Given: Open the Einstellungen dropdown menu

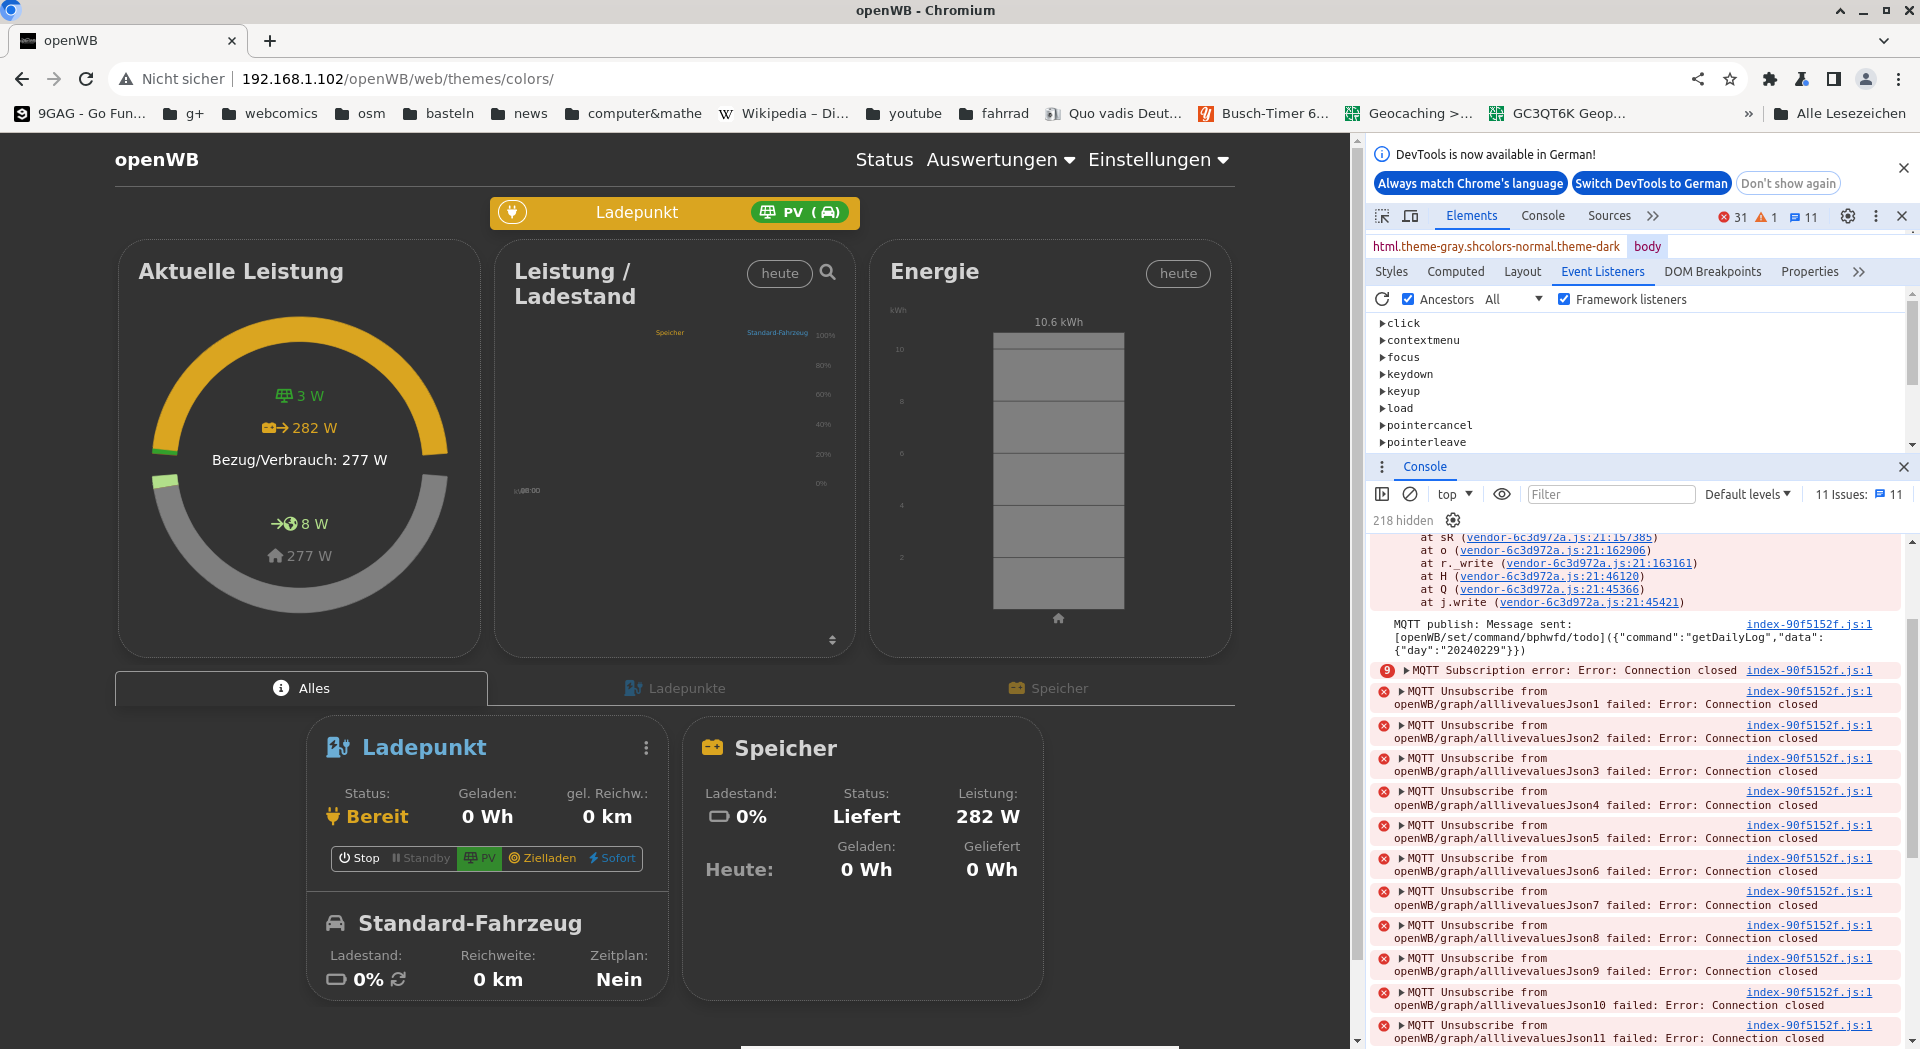Looking at the screenshot, I should tap(1158, 160).
